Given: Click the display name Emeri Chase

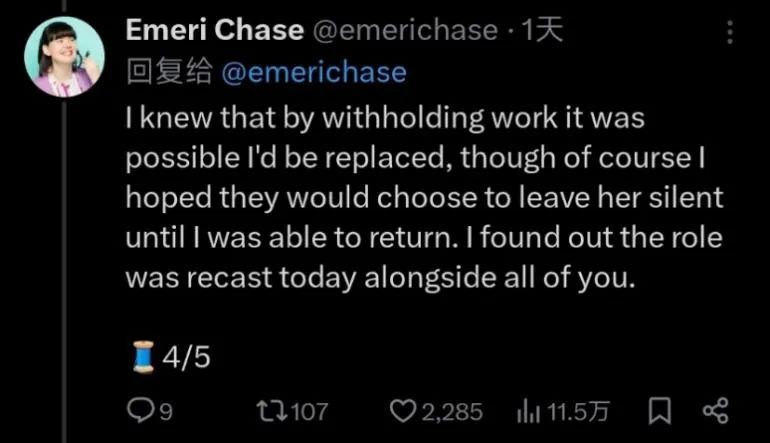Looking at the screenshot, I should pyautogui.click(x=214, y=31).
